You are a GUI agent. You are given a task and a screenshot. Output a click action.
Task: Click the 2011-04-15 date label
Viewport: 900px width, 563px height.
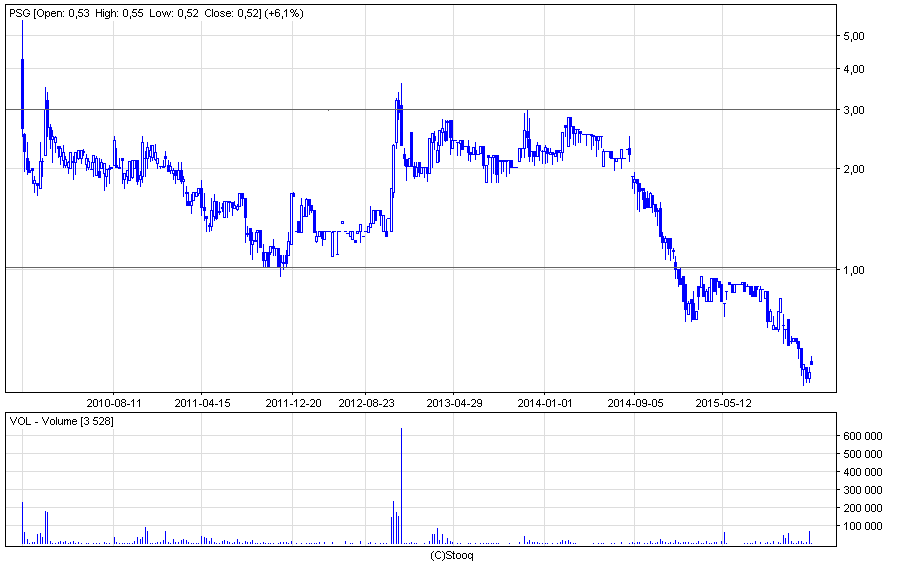tap(202, 403)
